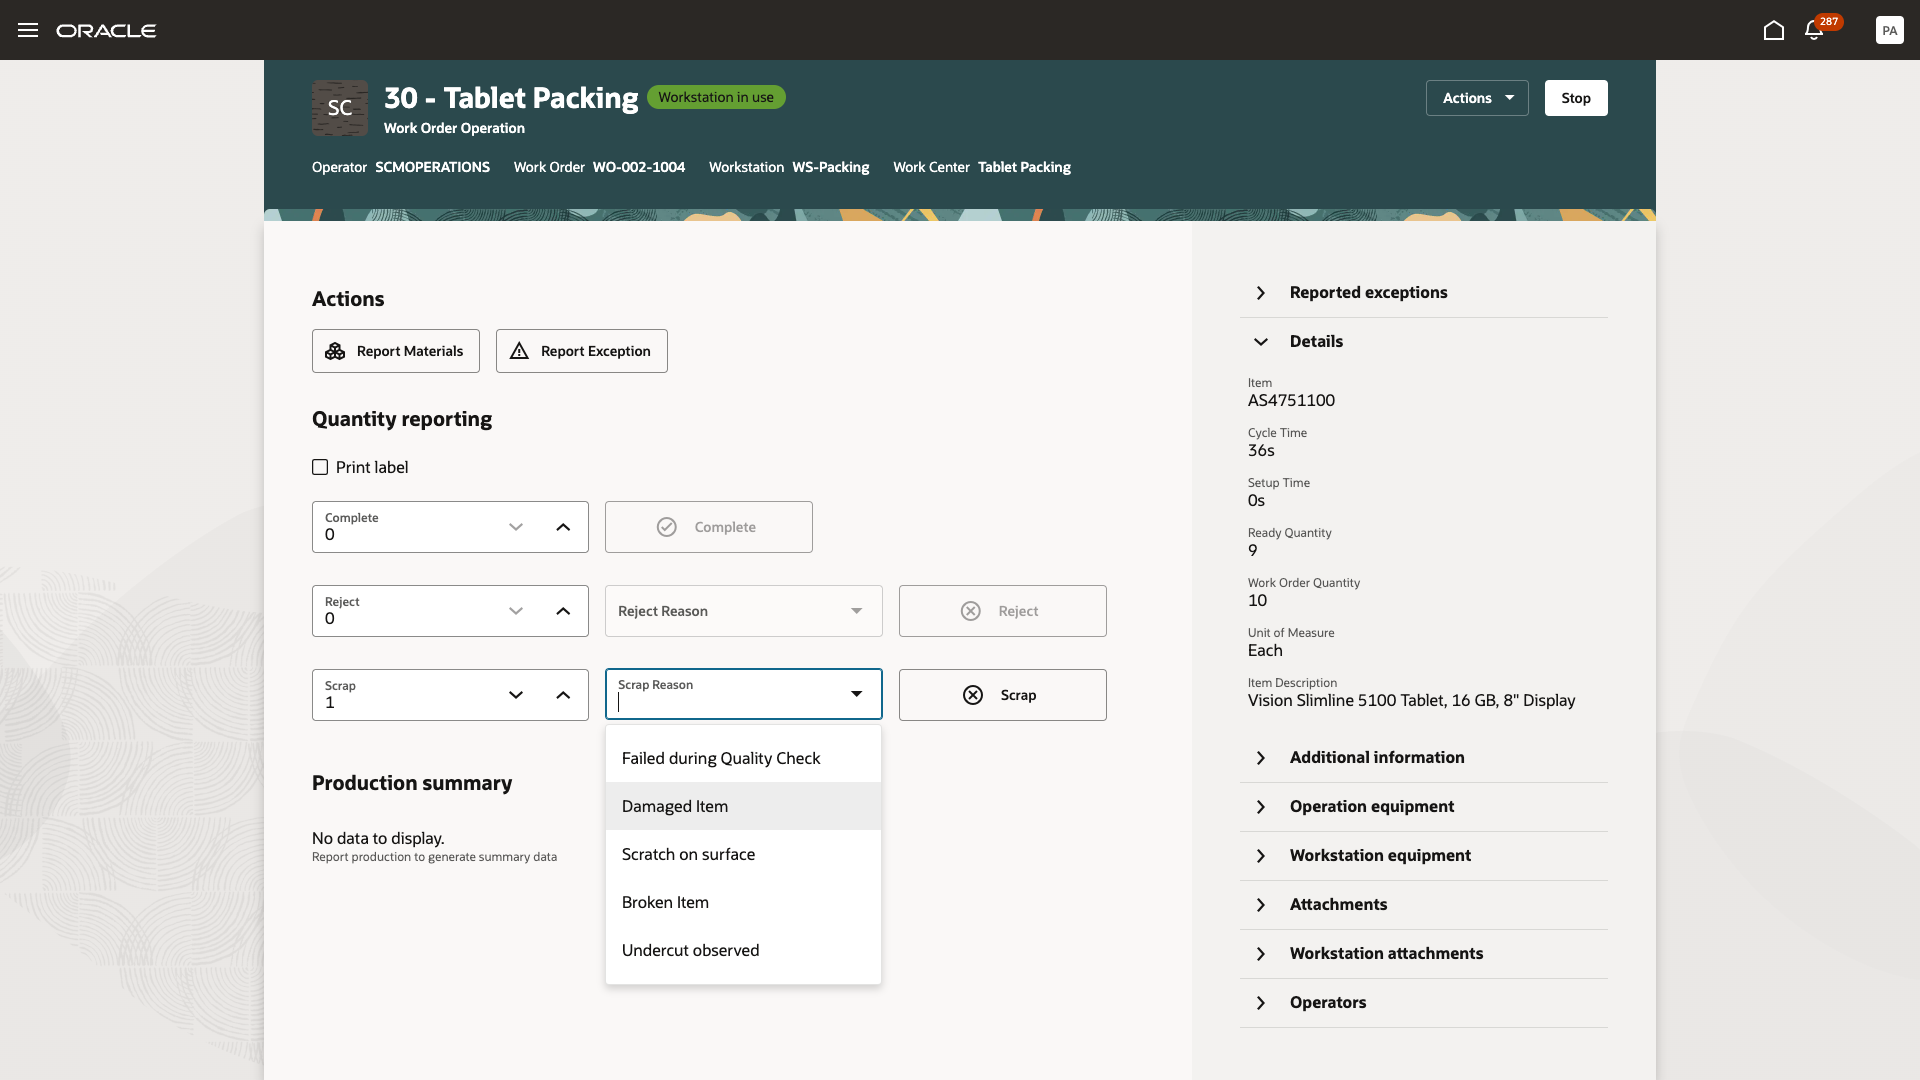Click the Report Materials cubes icon
This screenshot has width=1920, height=1080.
(335, 351)
